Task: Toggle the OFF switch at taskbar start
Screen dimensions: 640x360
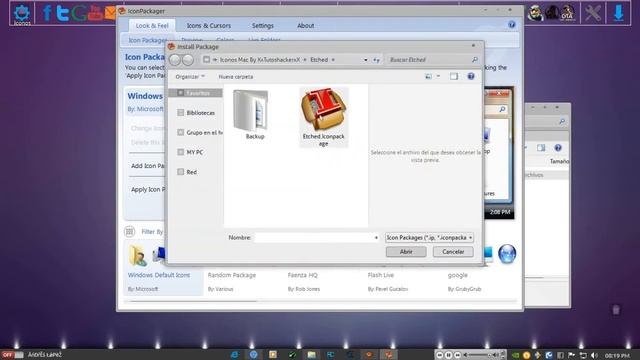Action: [12, 355]
